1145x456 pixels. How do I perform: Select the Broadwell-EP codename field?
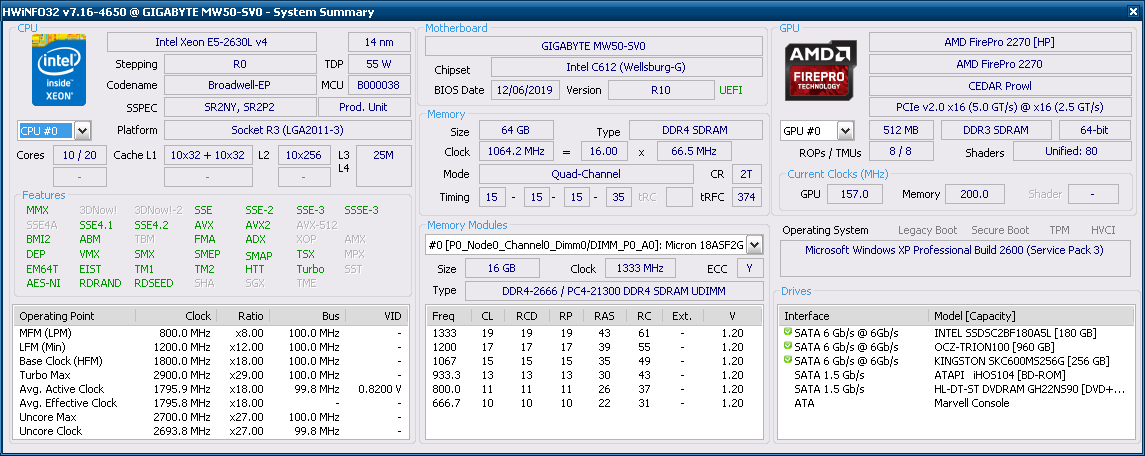240,85
